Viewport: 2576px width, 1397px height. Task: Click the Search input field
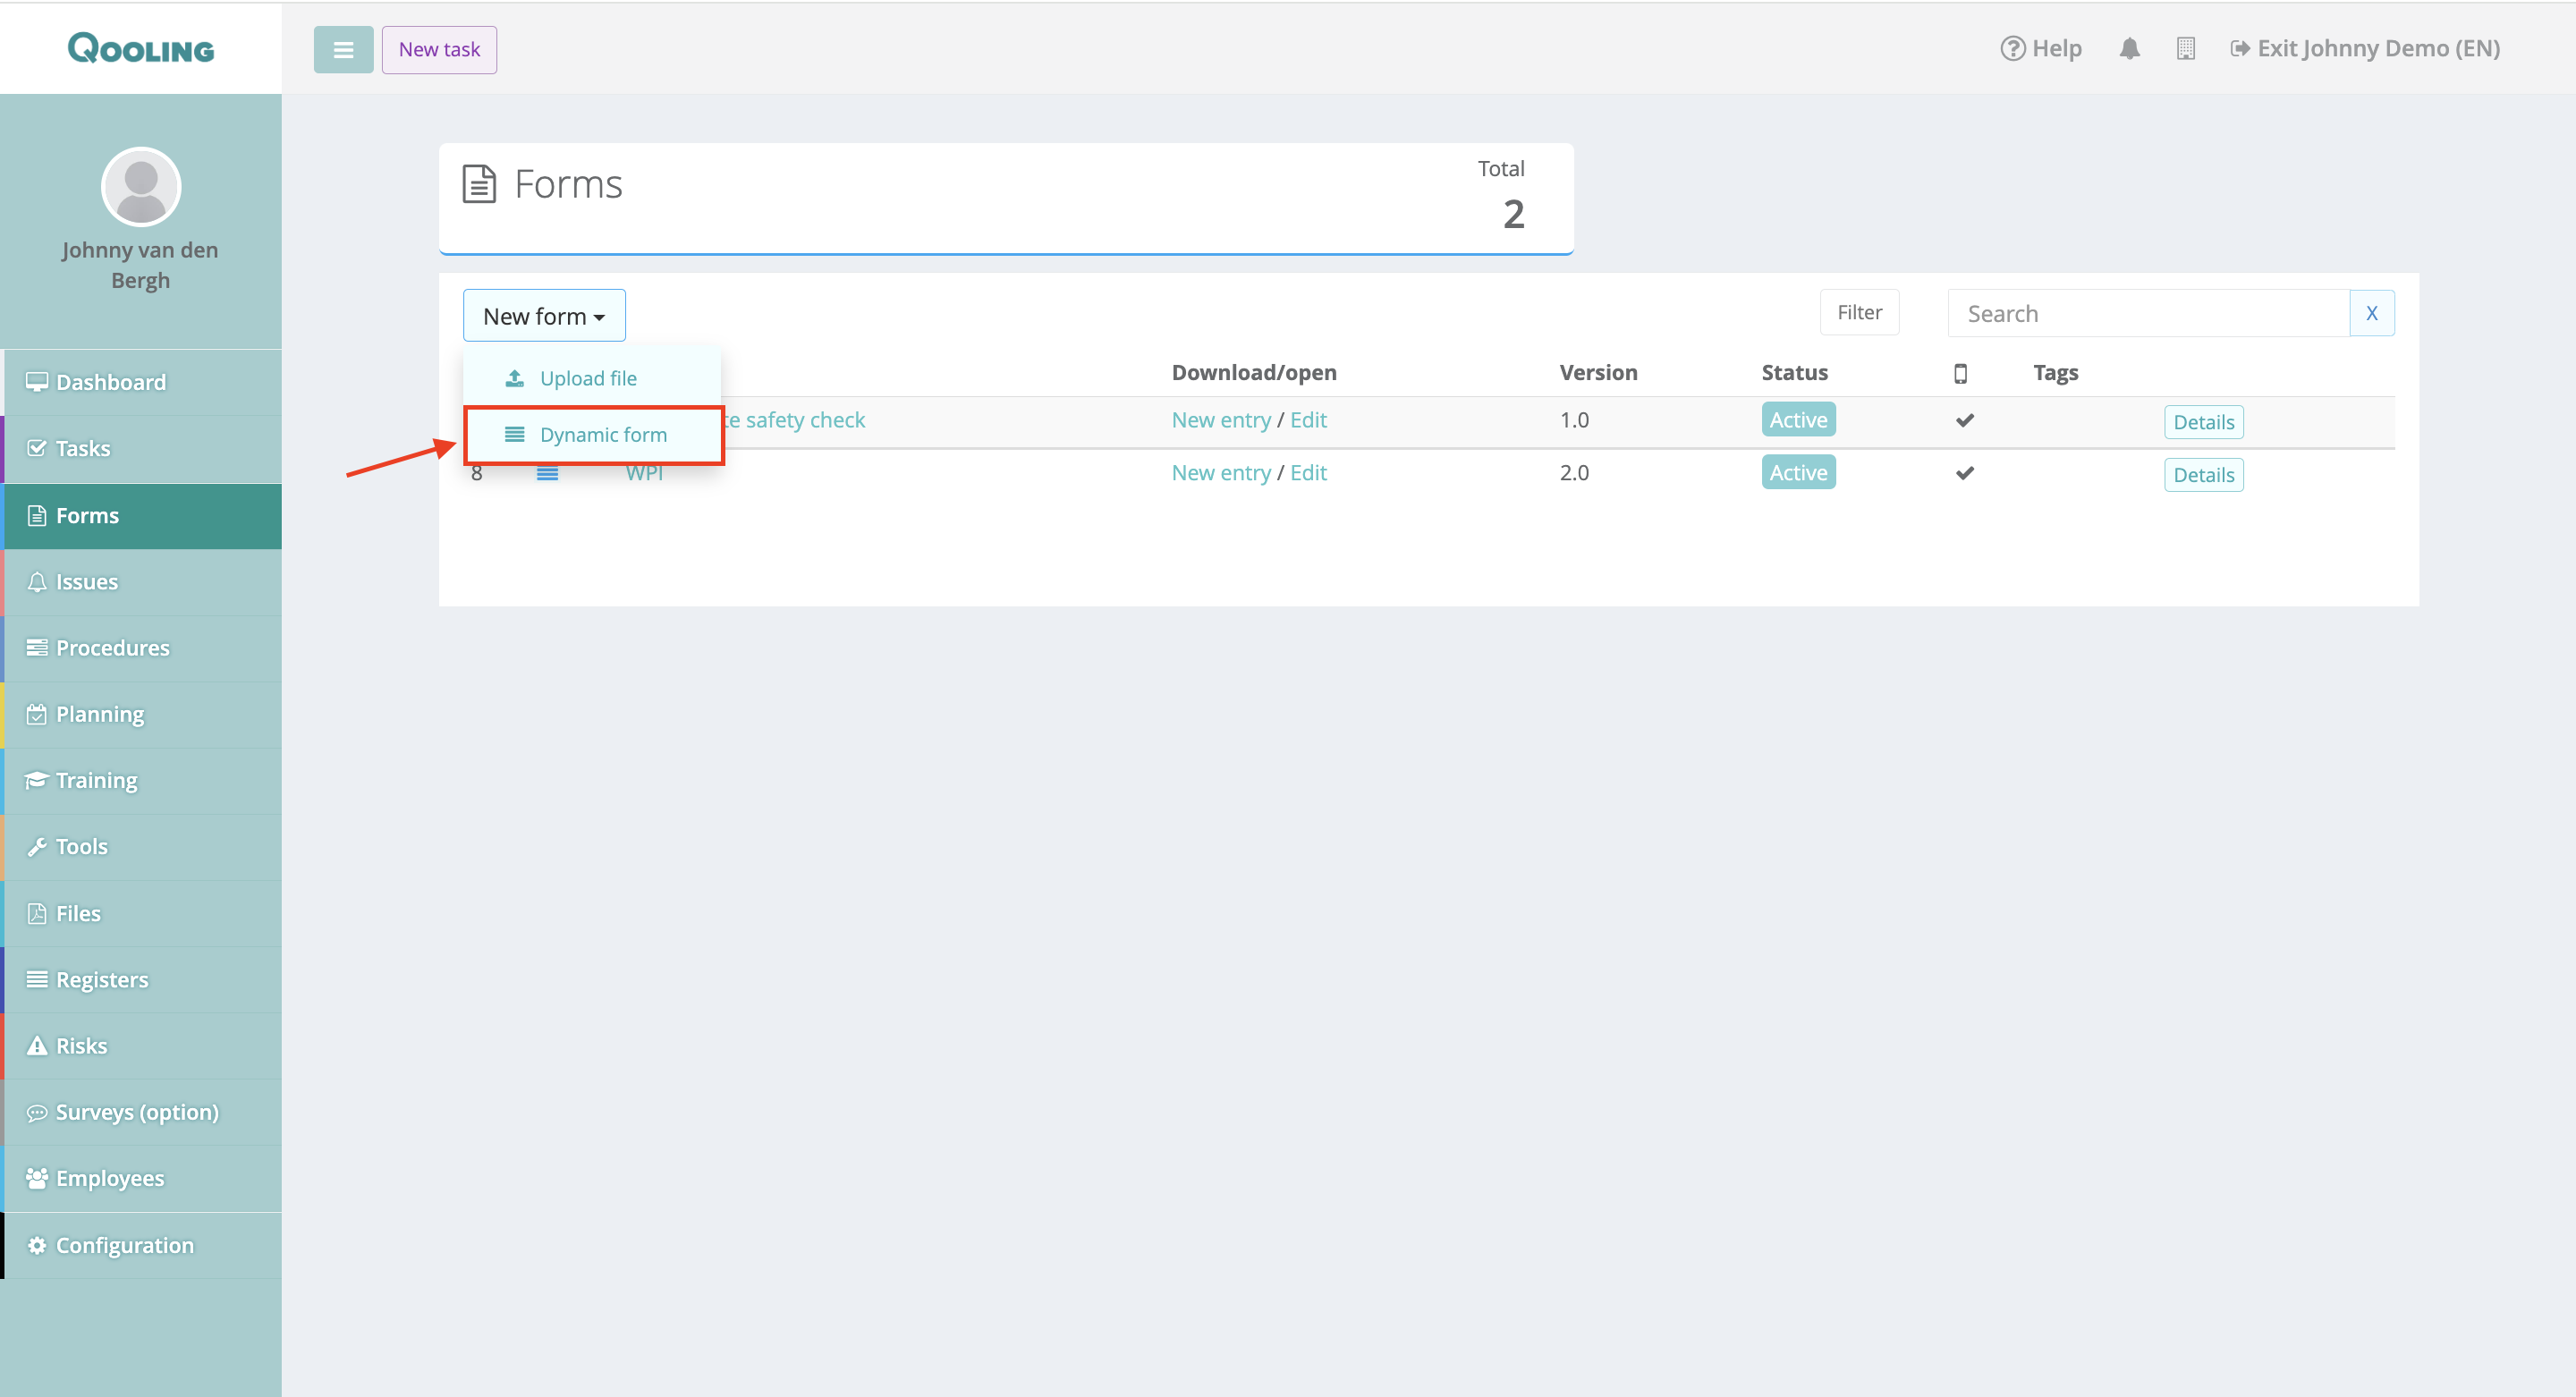(x=2147, y=313)
